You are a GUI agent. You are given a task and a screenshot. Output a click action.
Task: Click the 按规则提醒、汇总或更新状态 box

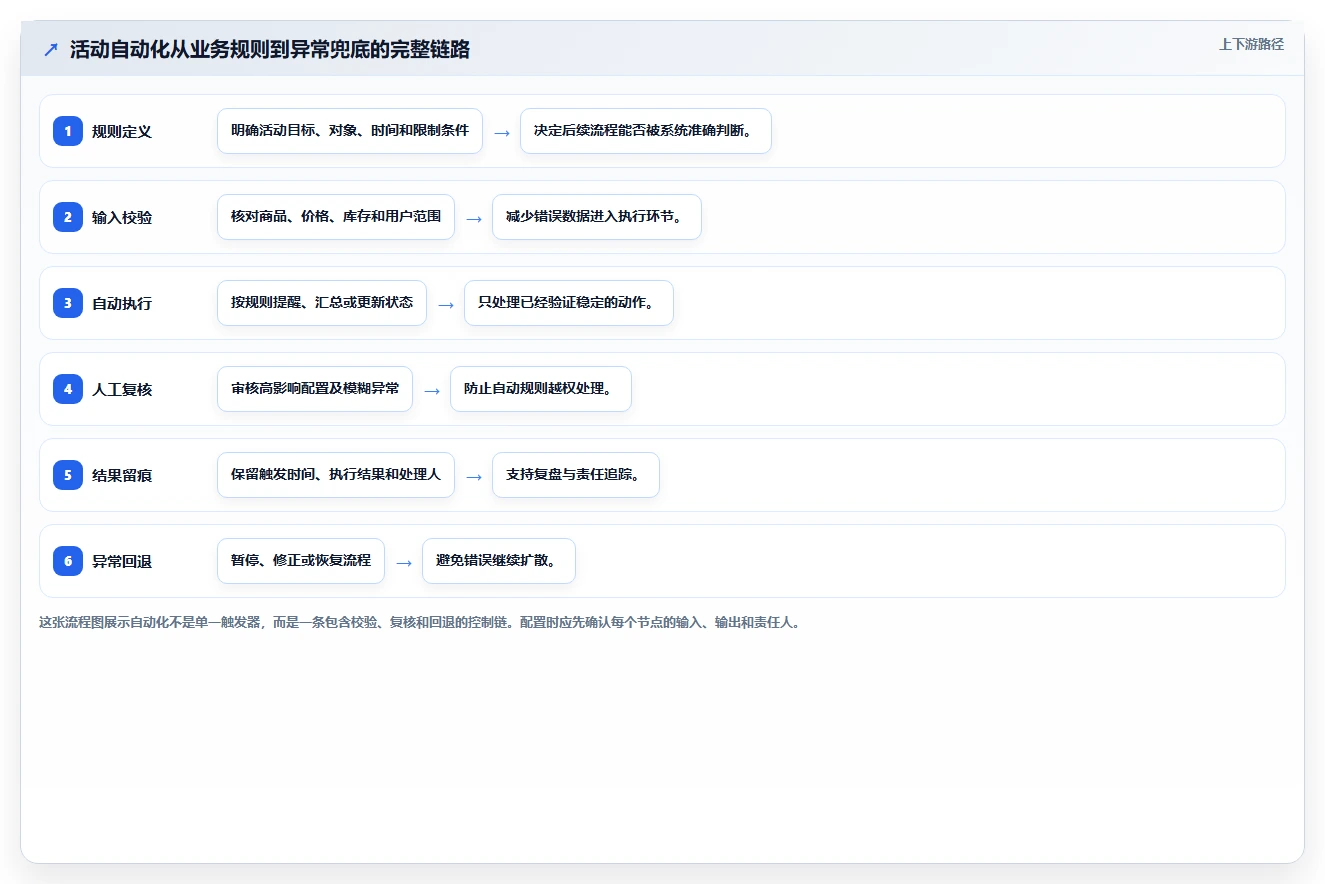[322, 303]
